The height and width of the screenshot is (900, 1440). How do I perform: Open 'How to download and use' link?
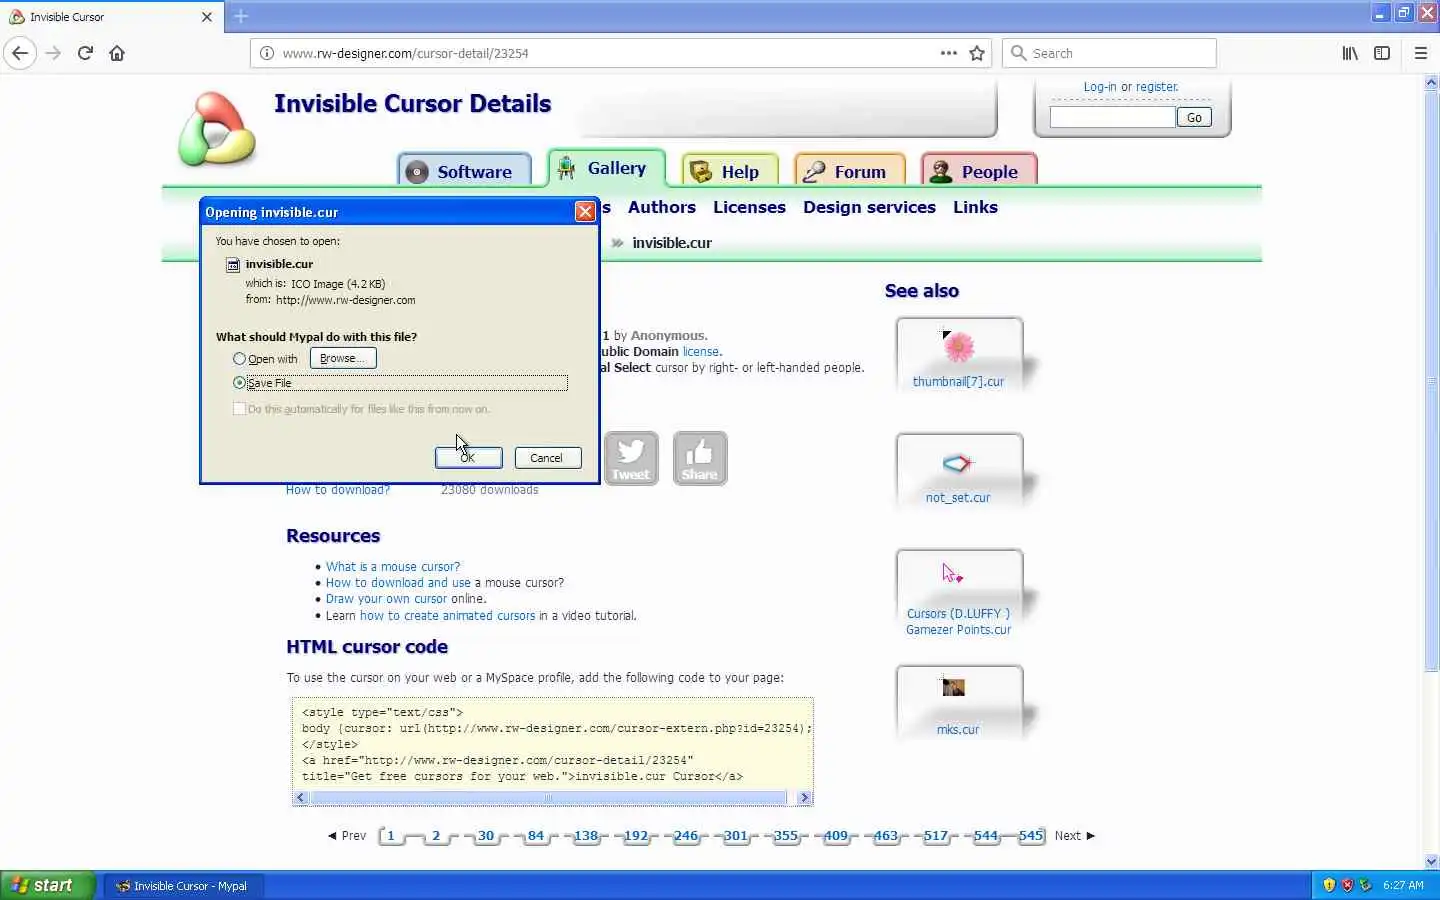[x=398, y=582]
